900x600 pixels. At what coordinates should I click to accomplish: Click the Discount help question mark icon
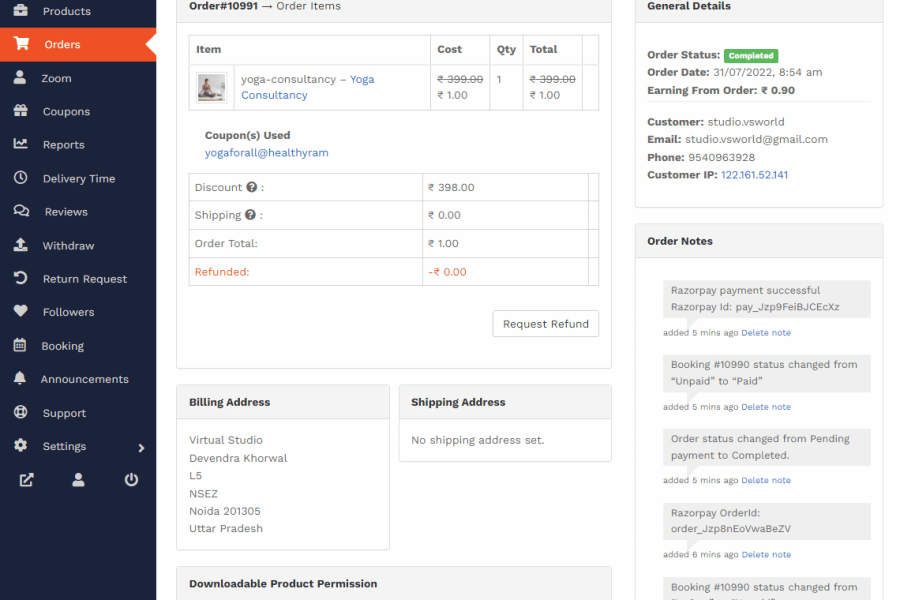coord(251,187)
